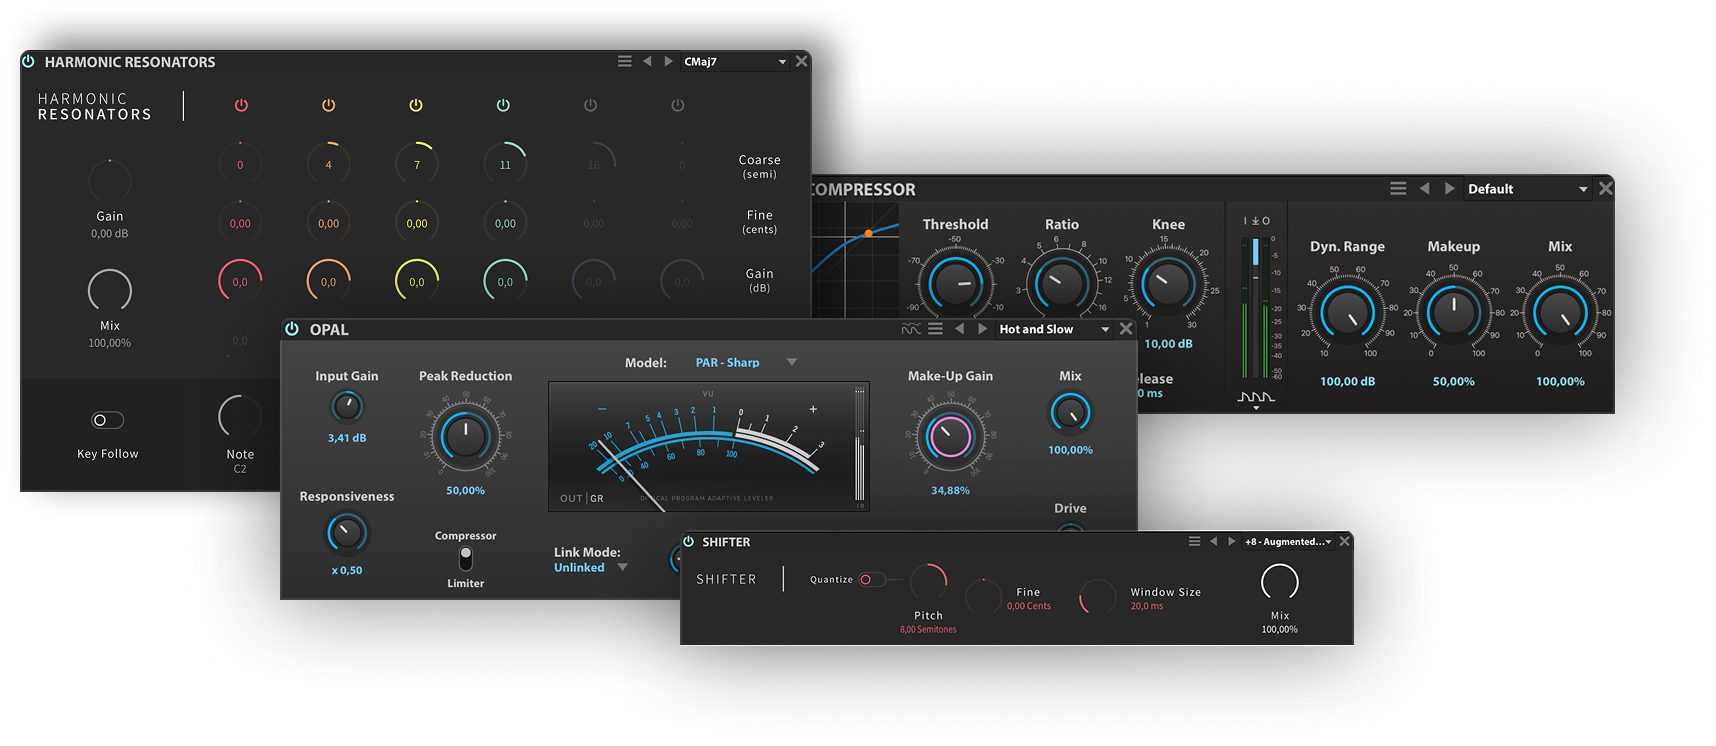Click the 100,00% Mix value in Harmonic Resonators
The image size is (1716, 746).
[x=110, y=343]
